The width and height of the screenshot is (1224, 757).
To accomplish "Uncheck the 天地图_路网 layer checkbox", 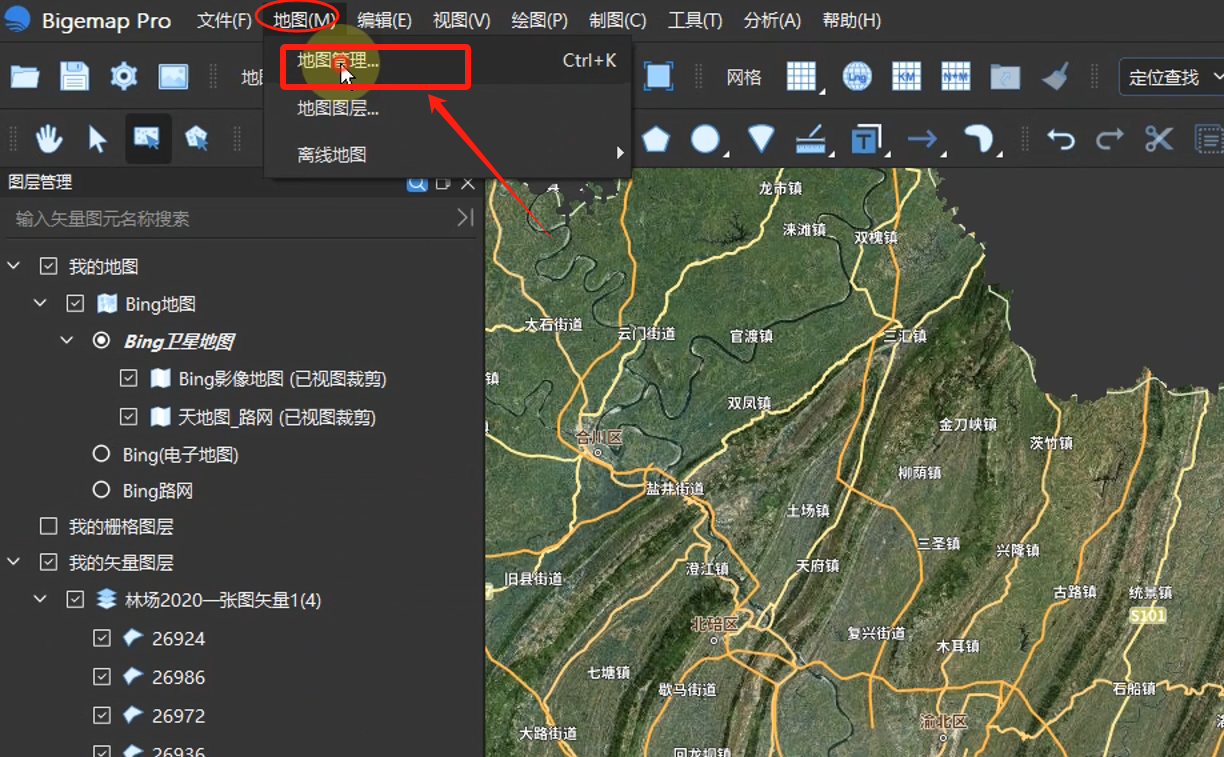I will tap(128, 416).
